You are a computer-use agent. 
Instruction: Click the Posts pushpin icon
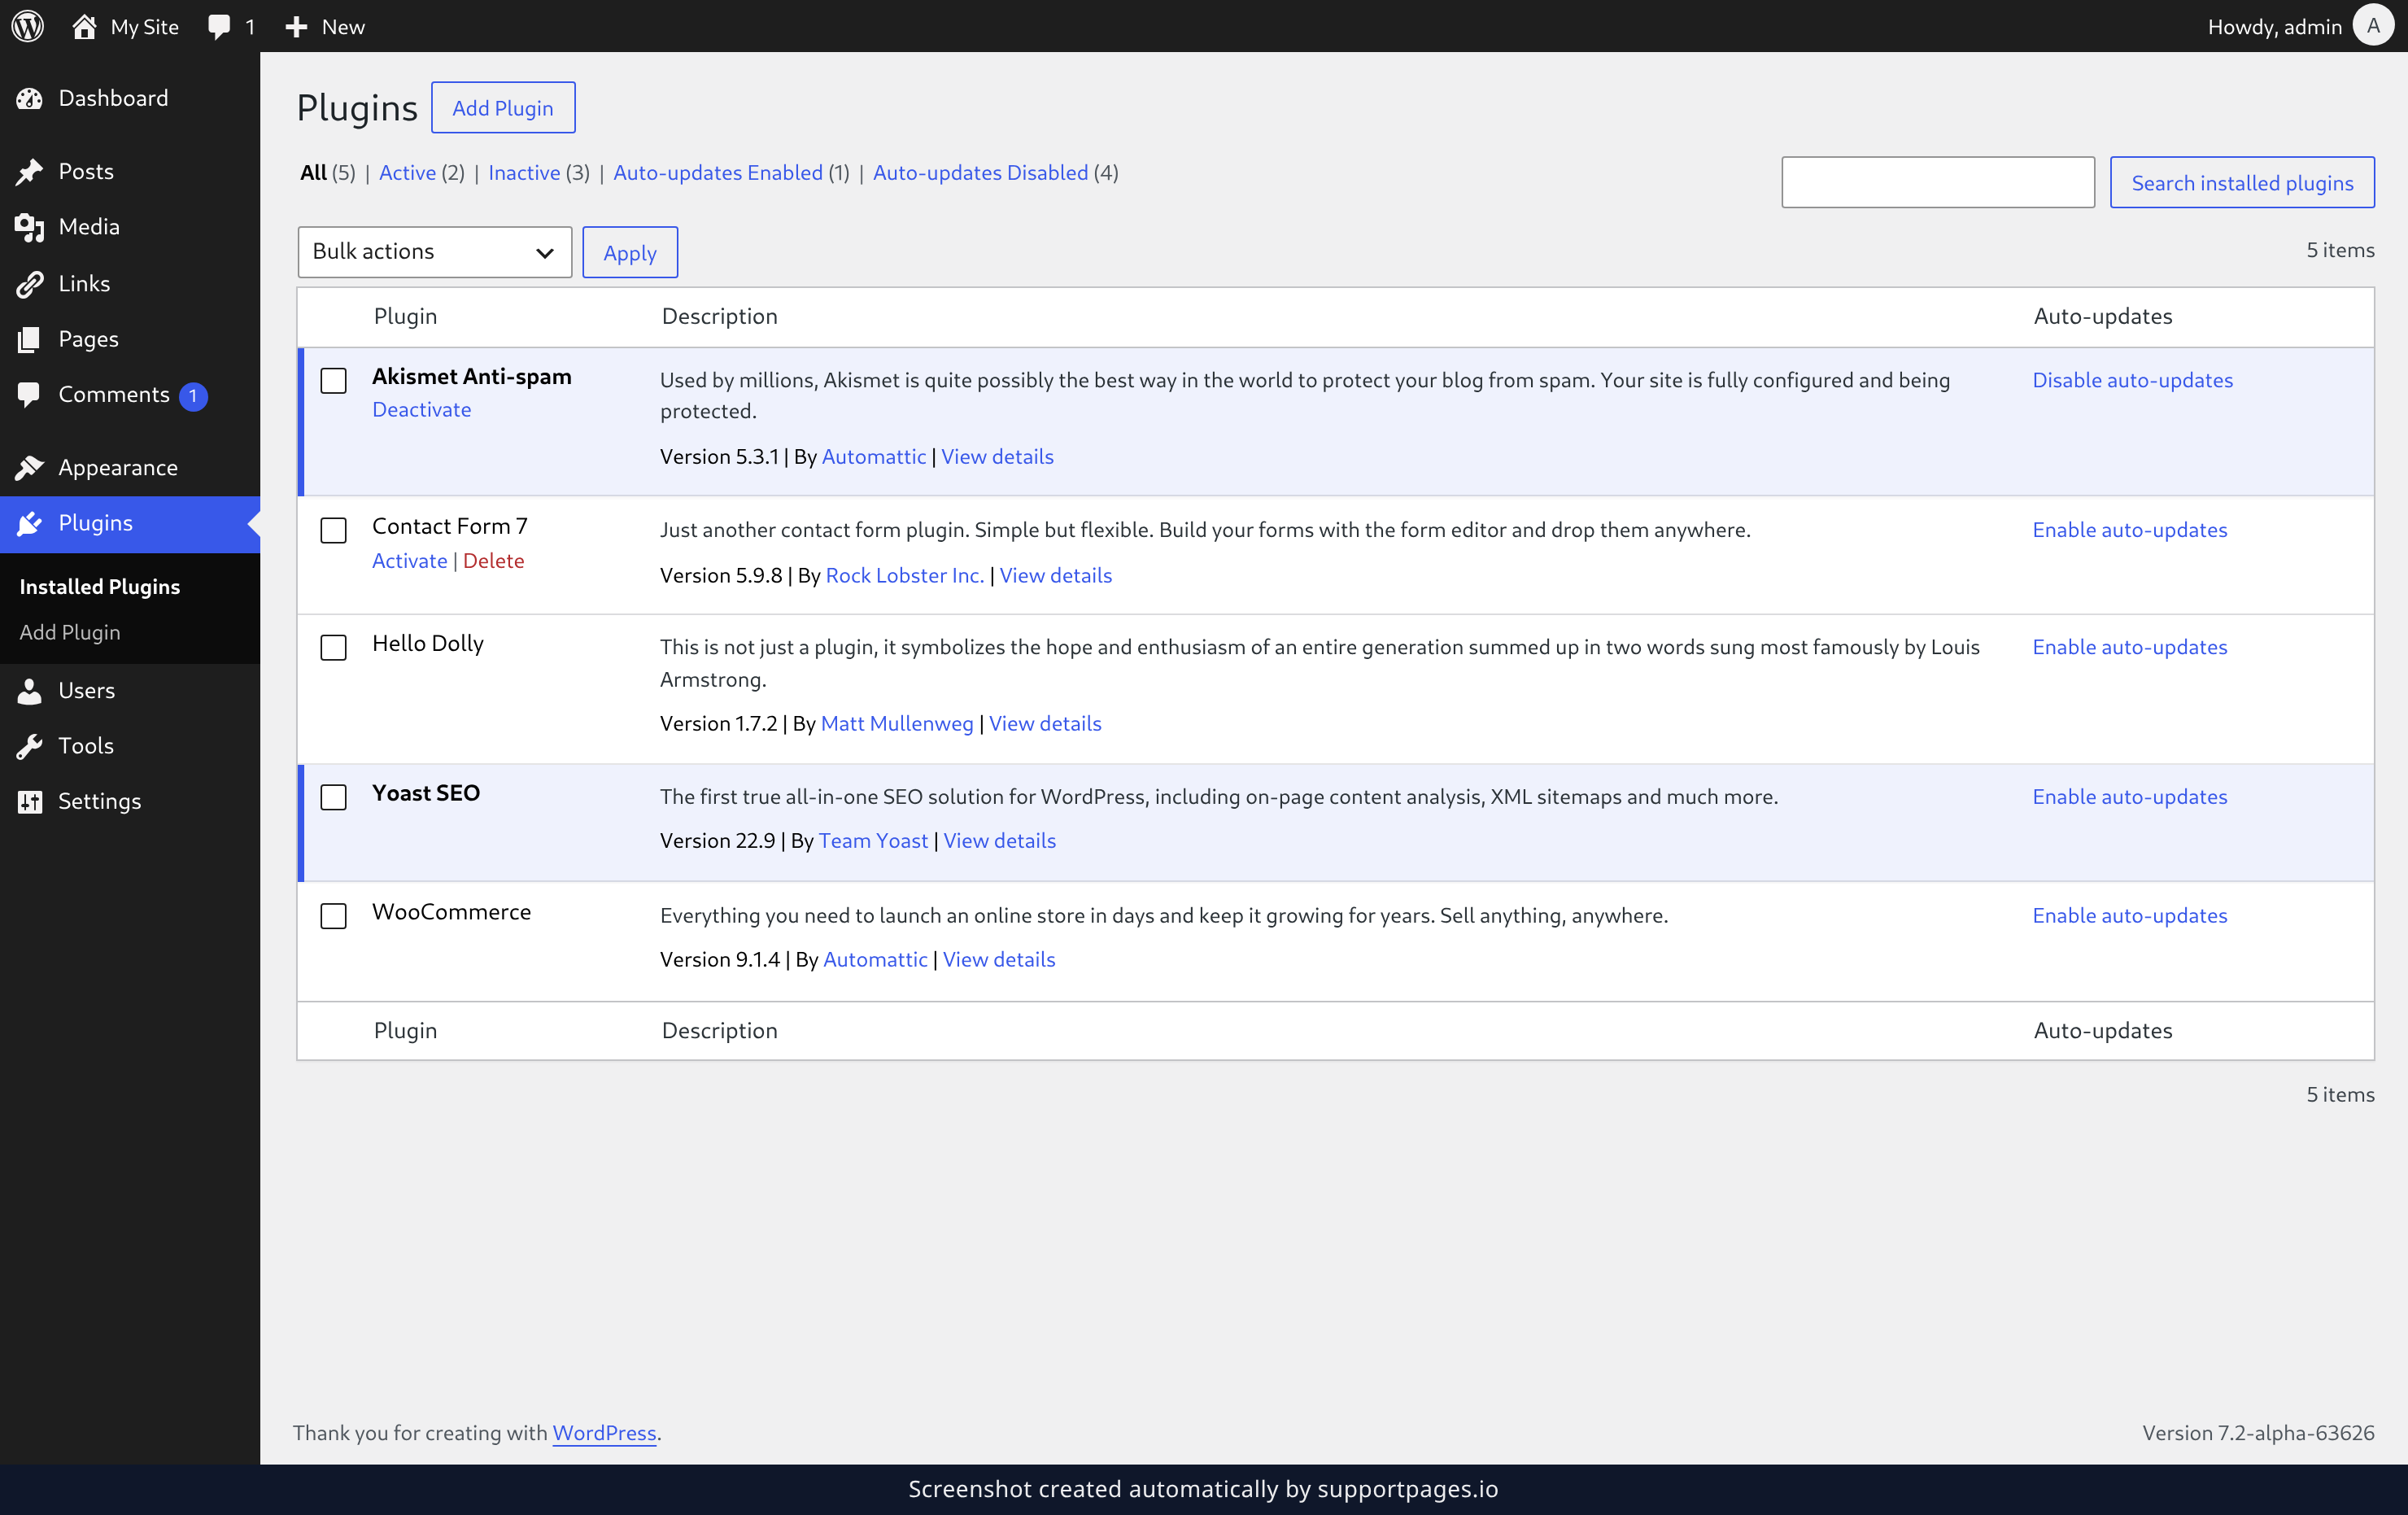click(x=30, y=171)
